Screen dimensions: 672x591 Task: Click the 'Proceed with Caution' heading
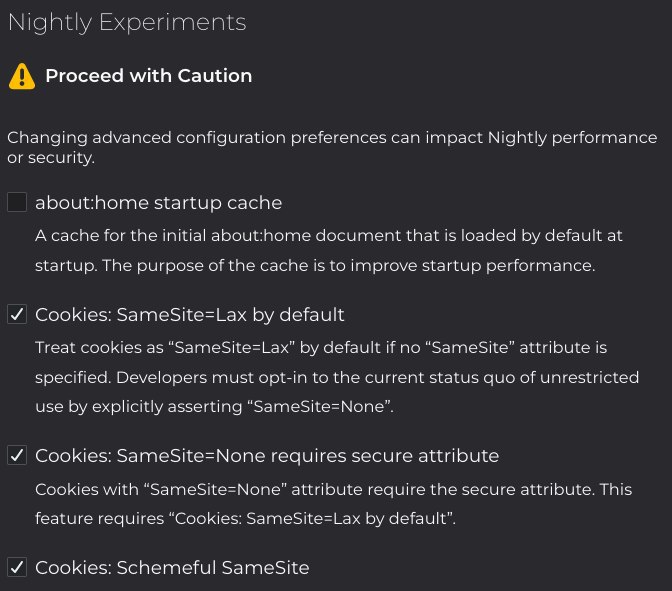coord(149,76)
